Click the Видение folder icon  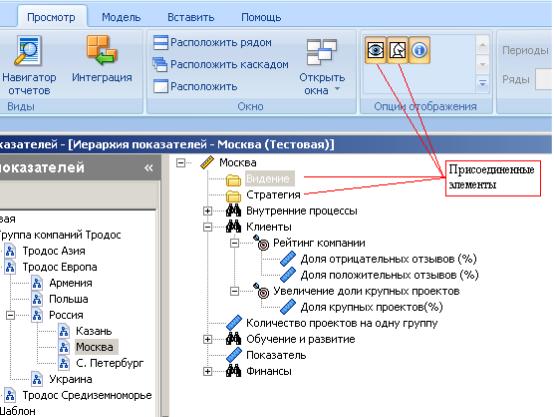coord(233,180)
